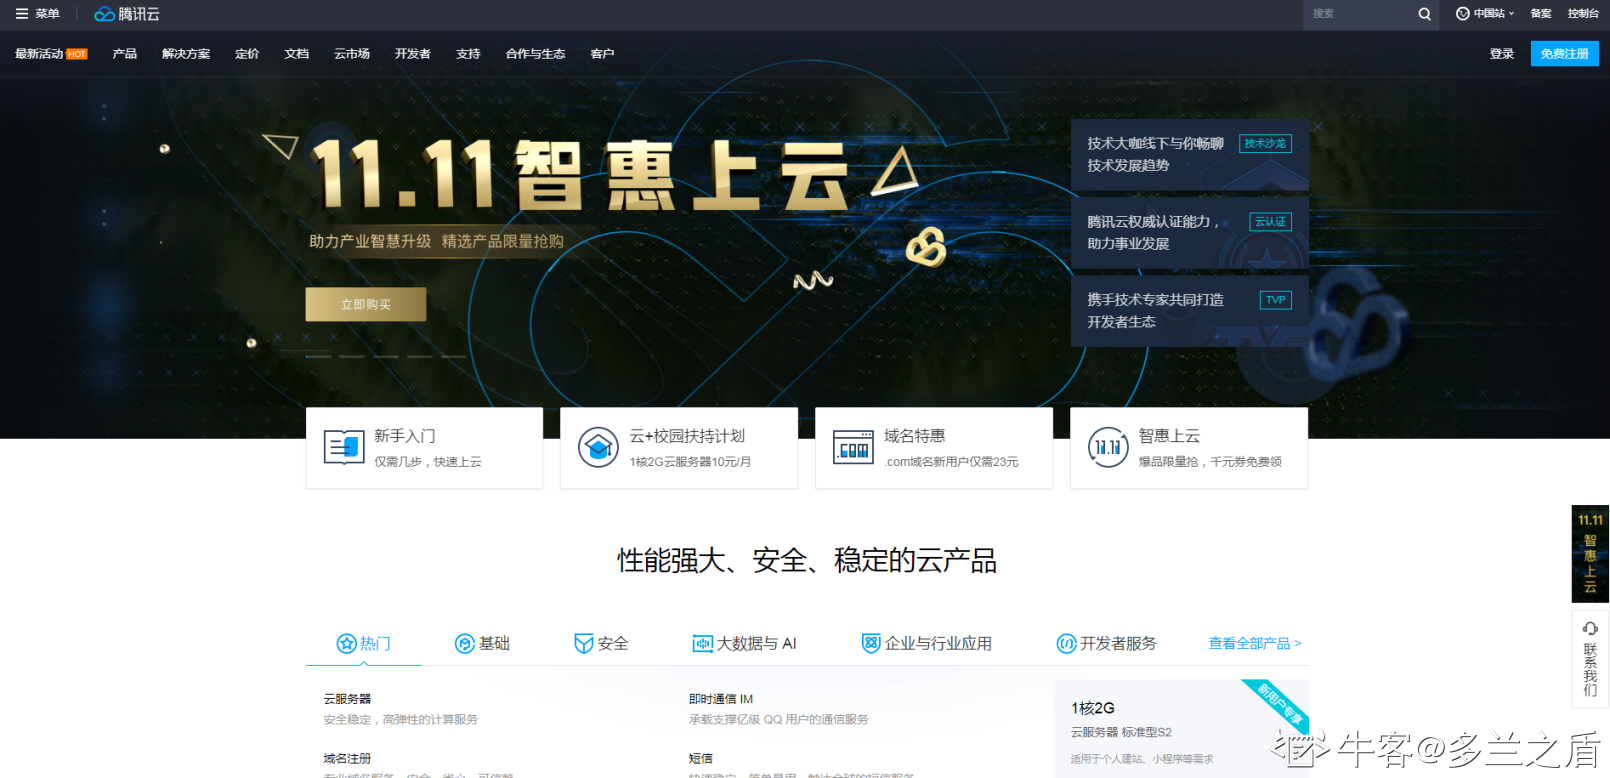Switch to the 大数据与 AI tab
1610x778 pixels.
(744, 643)
